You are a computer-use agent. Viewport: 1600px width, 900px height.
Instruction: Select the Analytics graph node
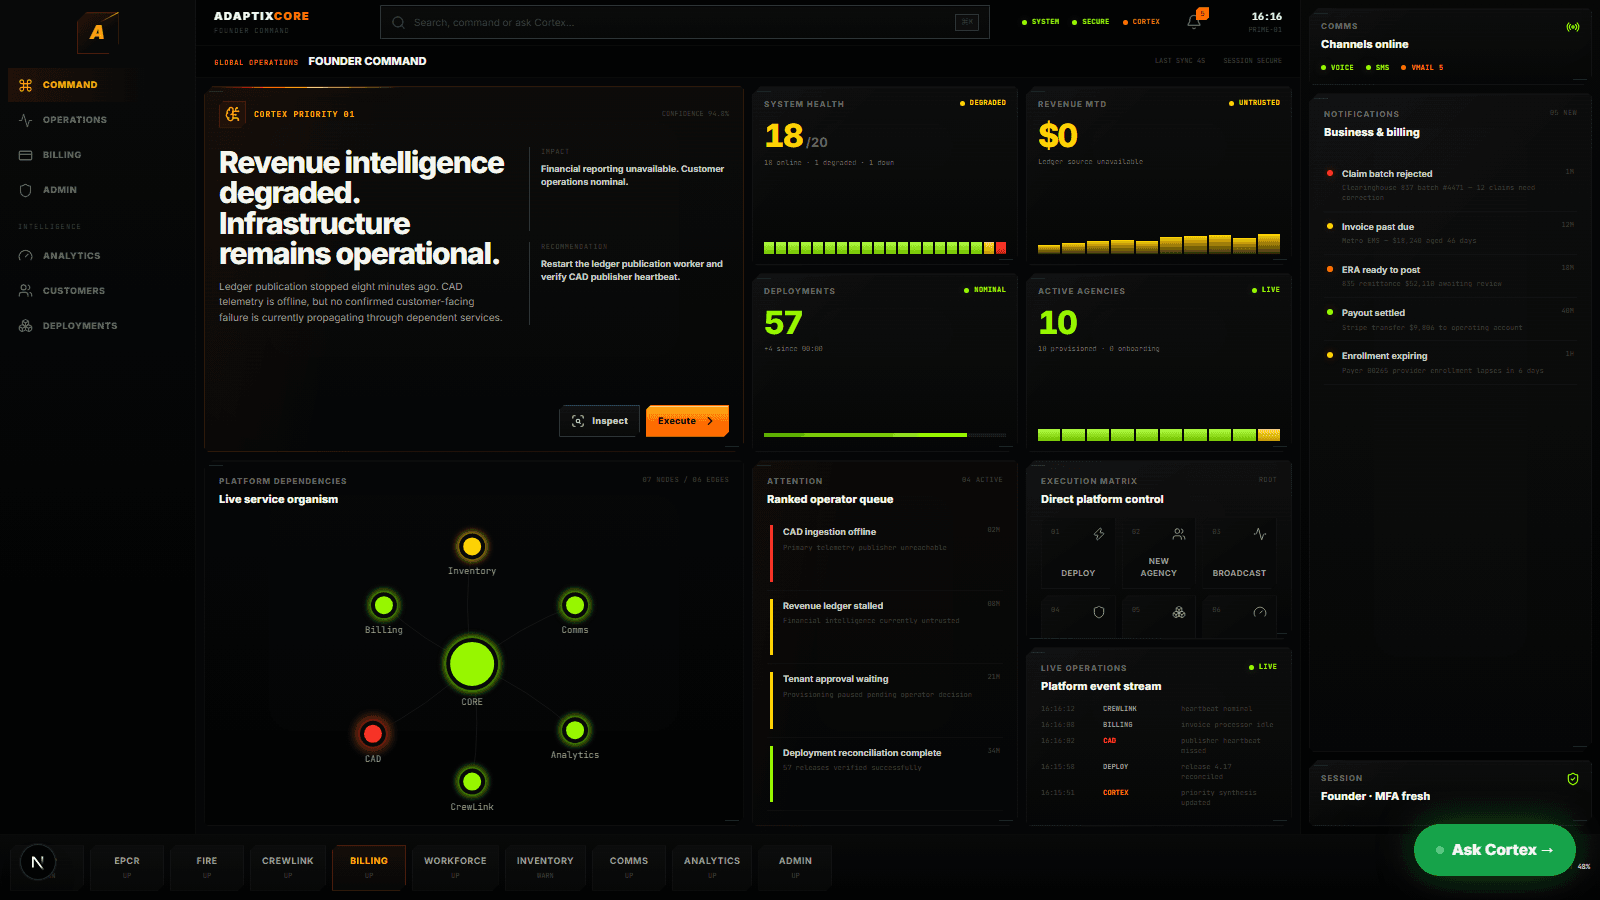pyautogui.click(x=575, y=730)
